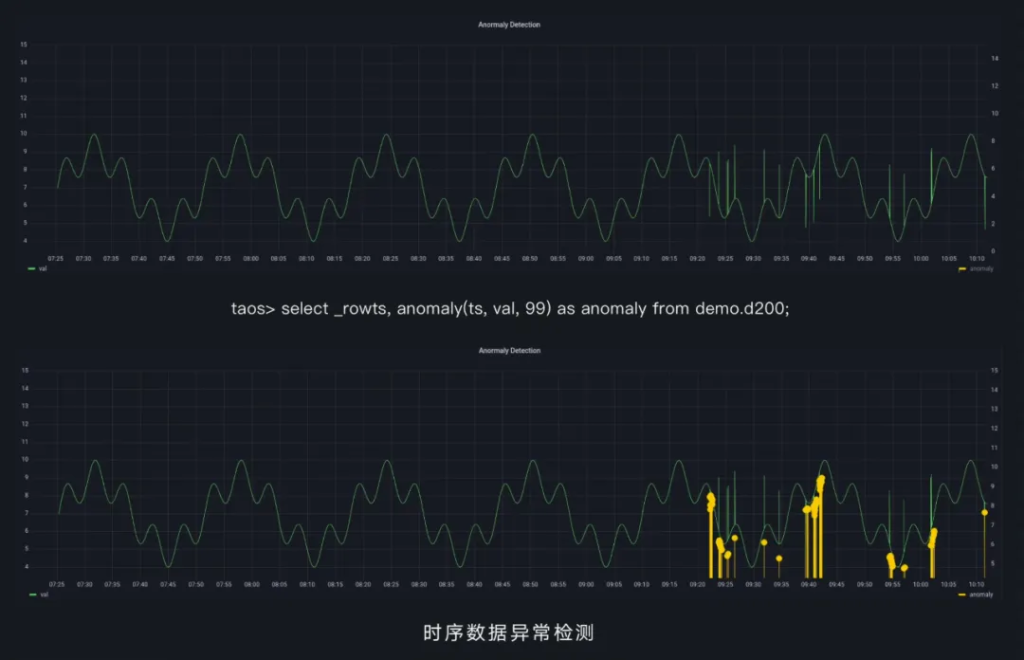The image size is (1024, 660).
Task: Click the first wave peak near 07:30 in top chart
Action: pyautogui.click(x=94, y=135)
